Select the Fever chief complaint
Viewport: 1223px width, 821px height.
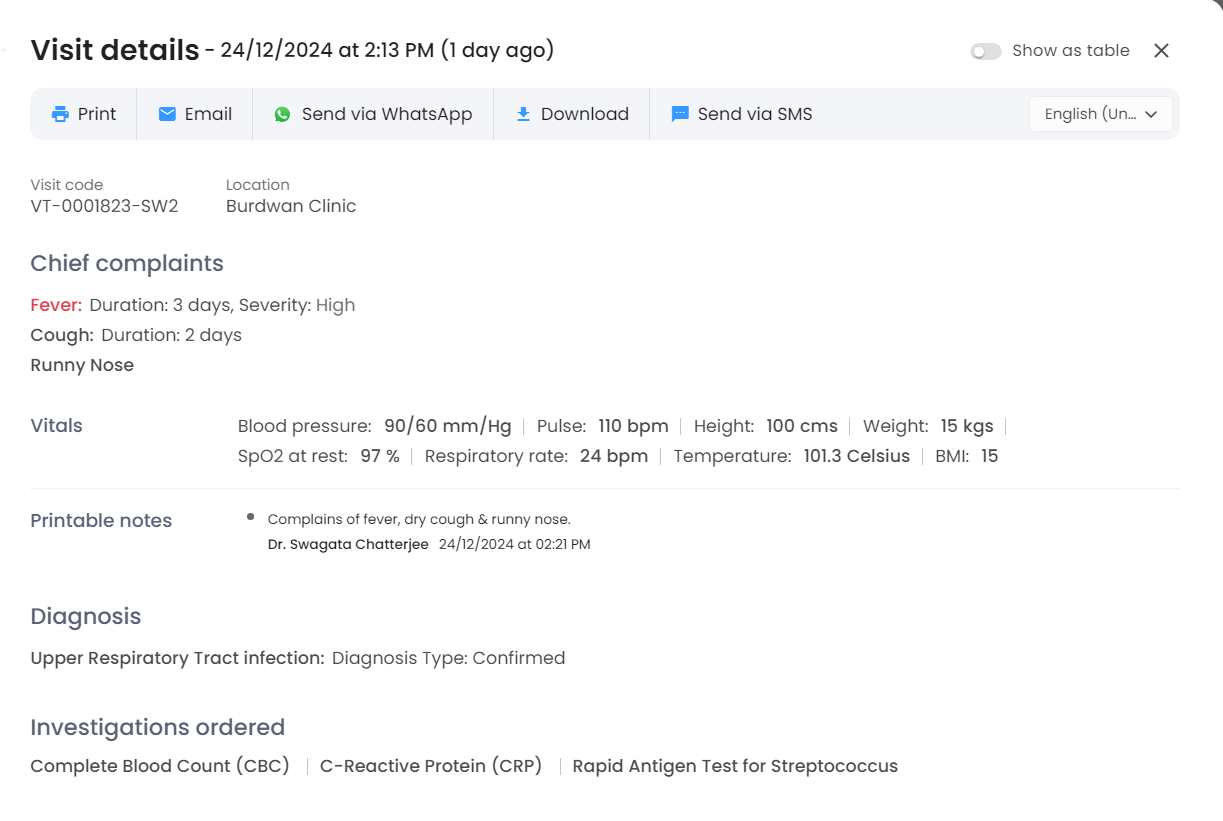(x=56, y=305)
